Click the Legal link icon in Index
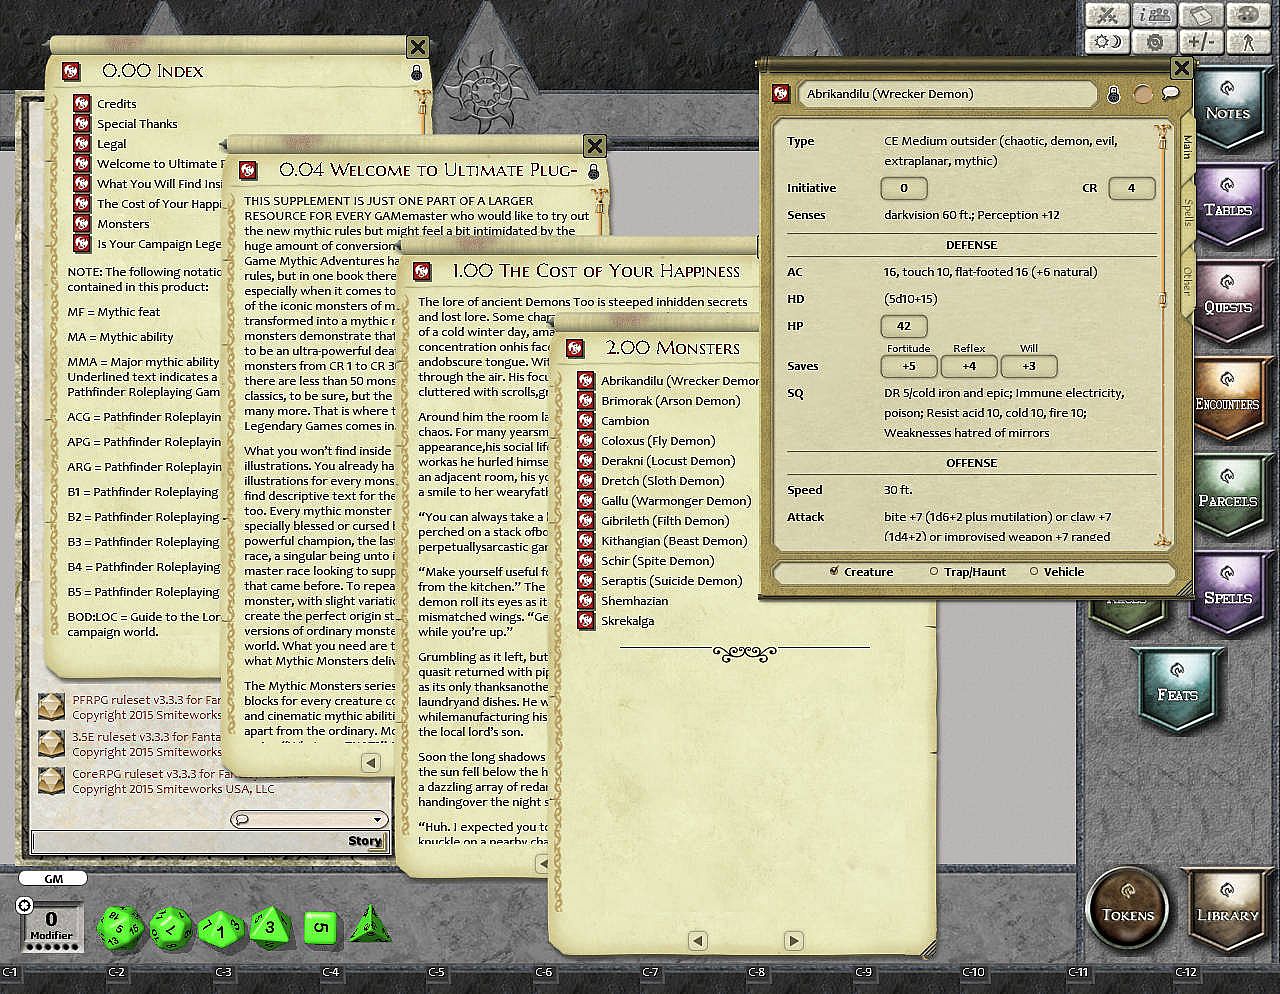 82,144
